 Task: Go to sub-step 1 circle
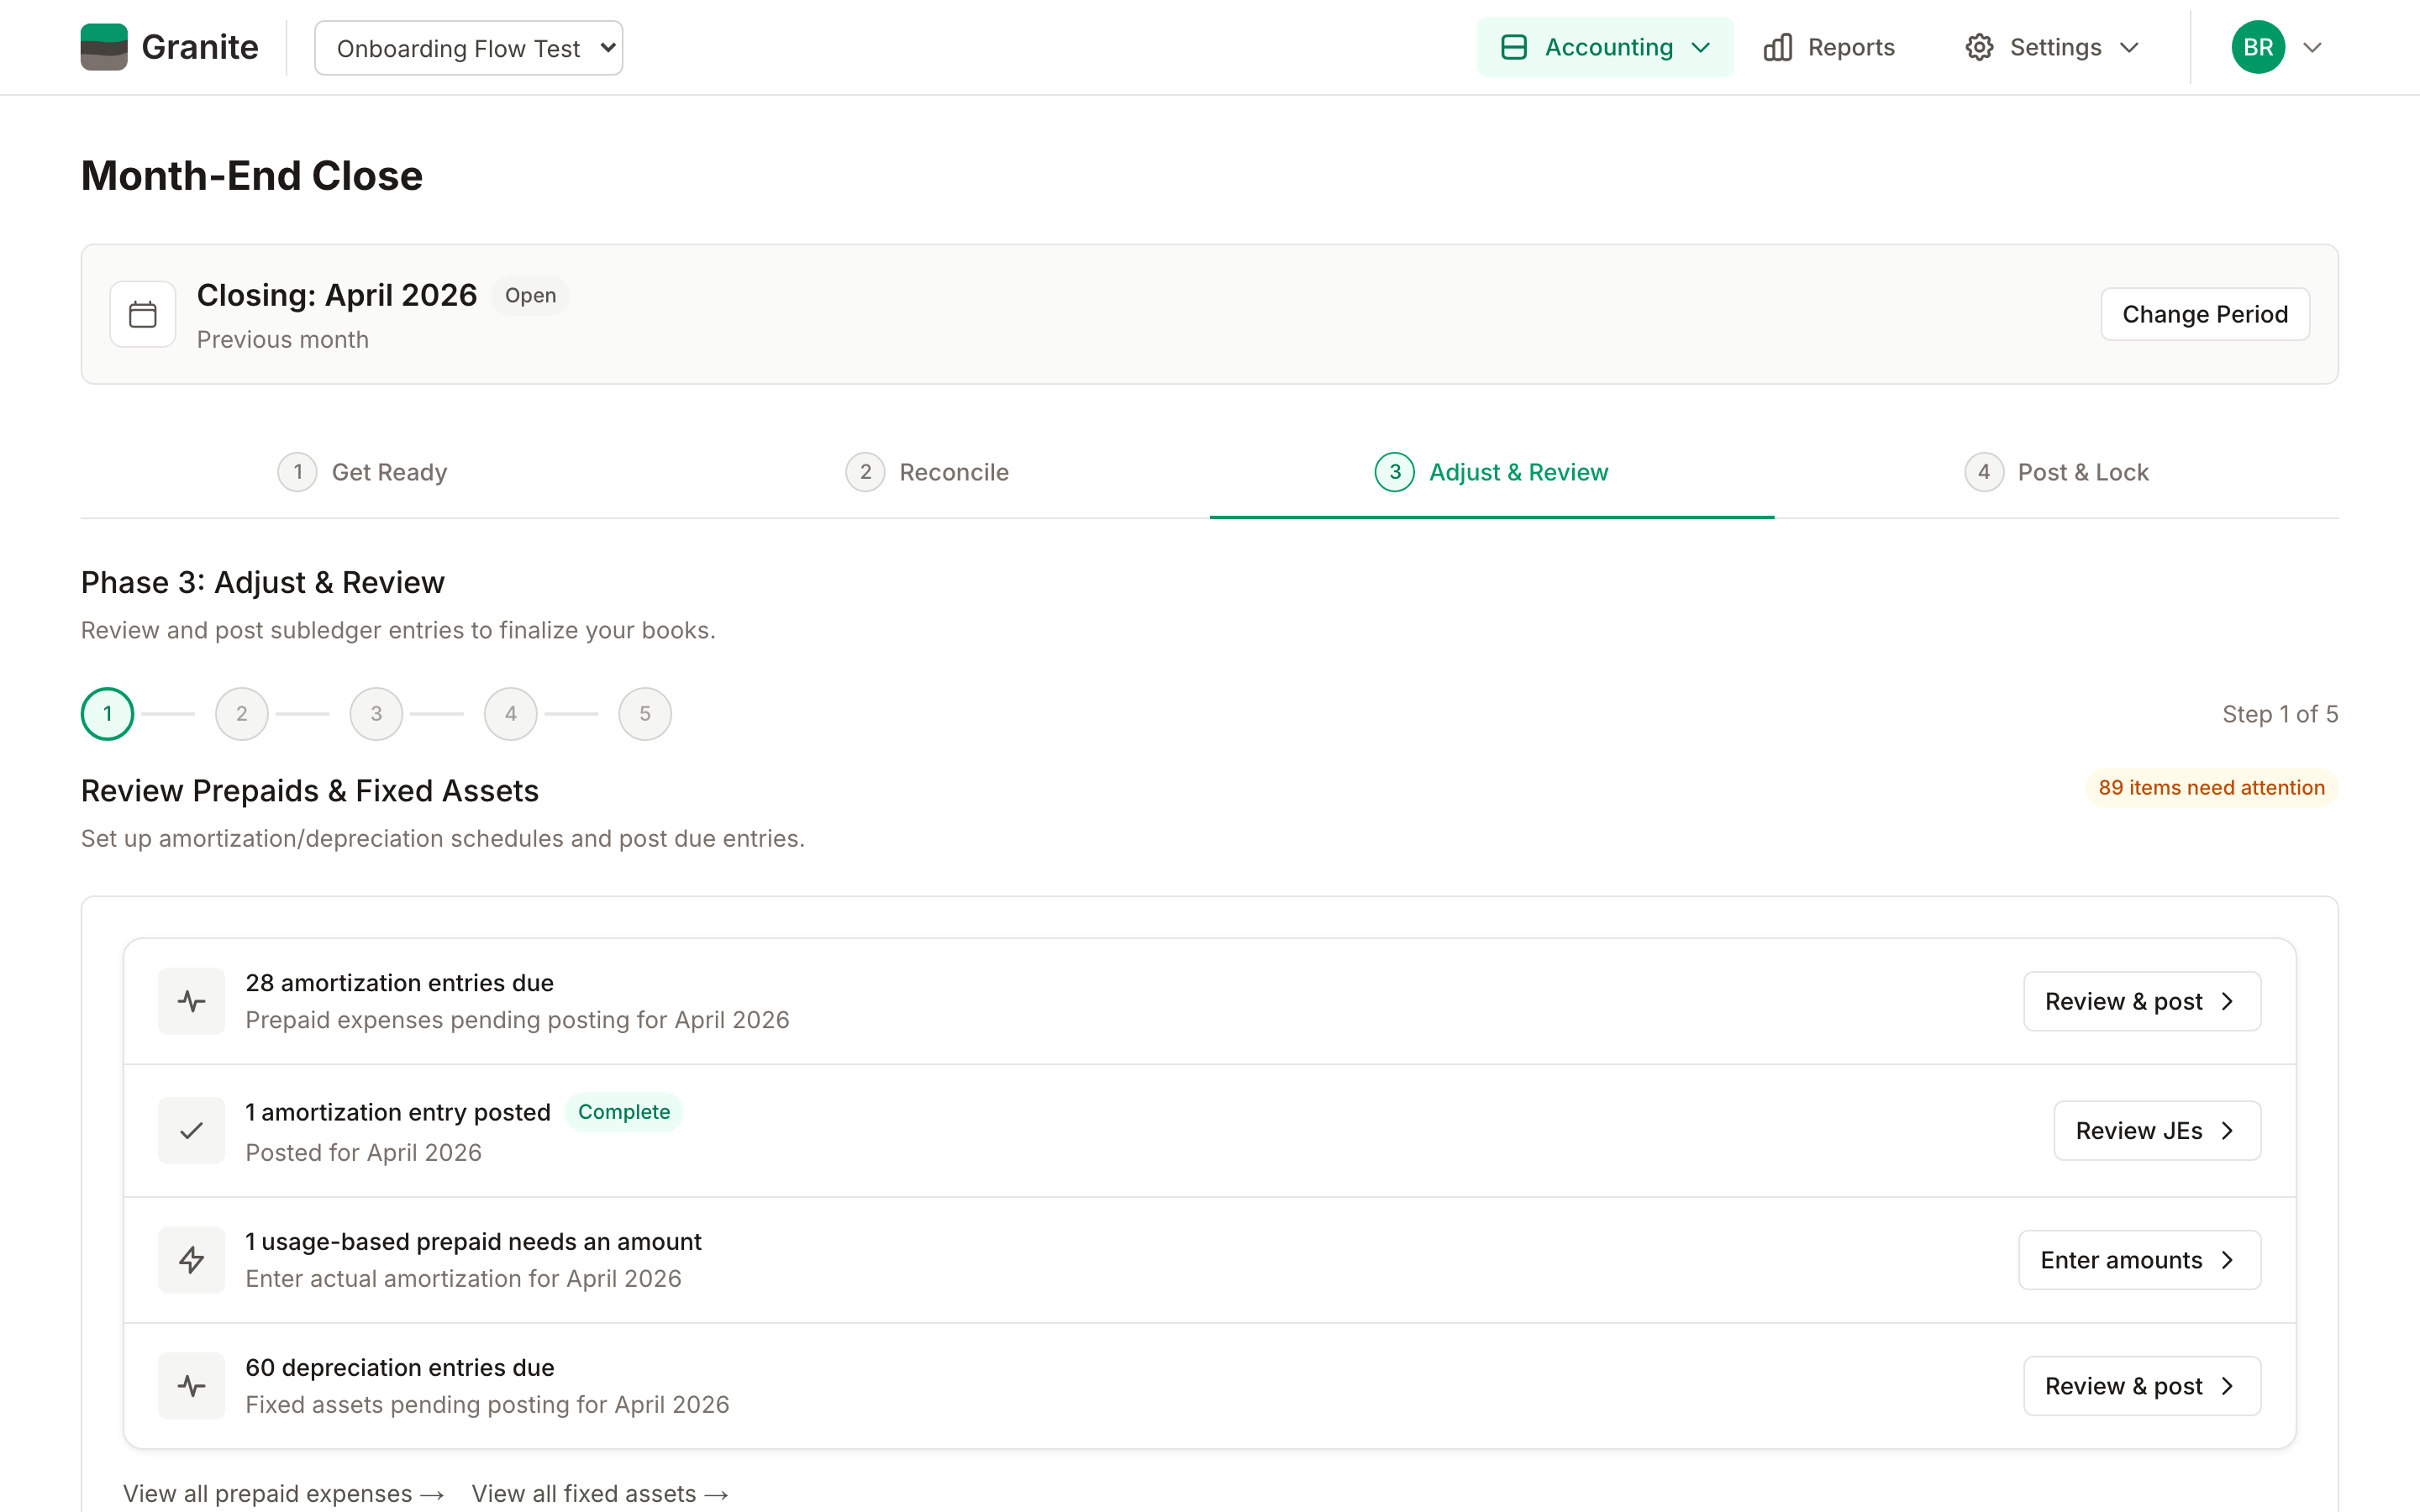[108, 714]
